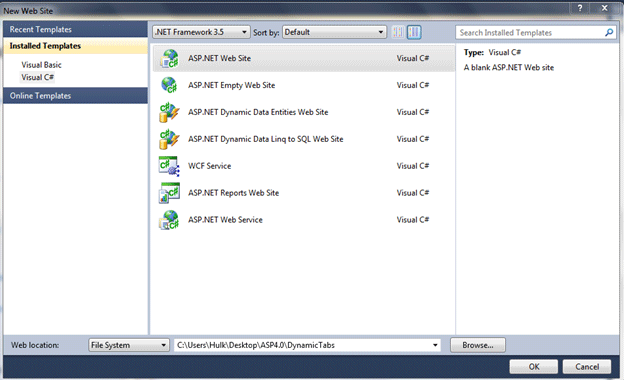Open the File System web location dropdown
Screen dimensions: 624x380
(128, 345)
